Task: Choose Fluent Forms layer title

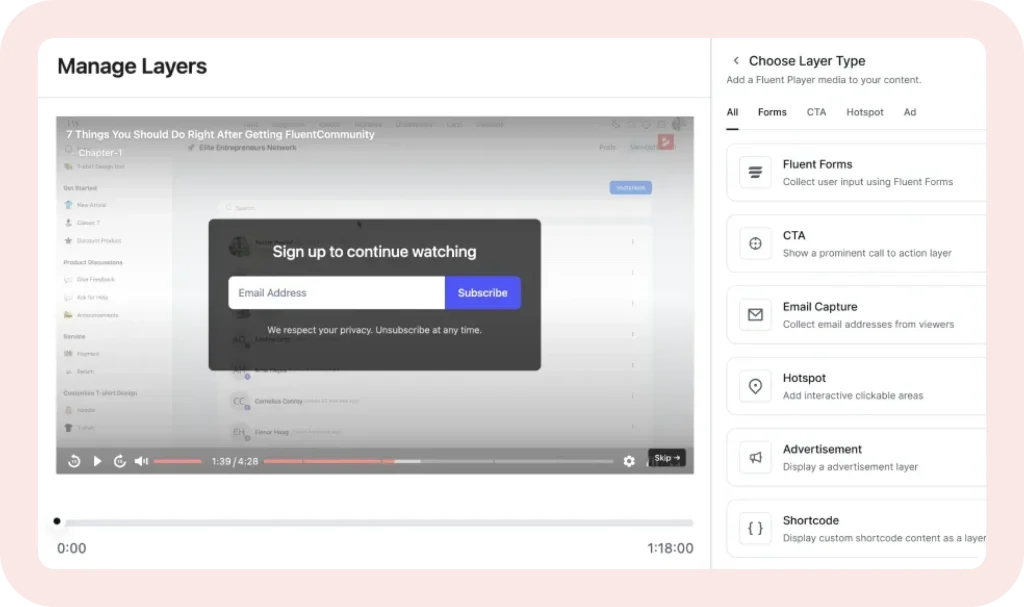Action: pyautogui.click(x=817, y=164)
